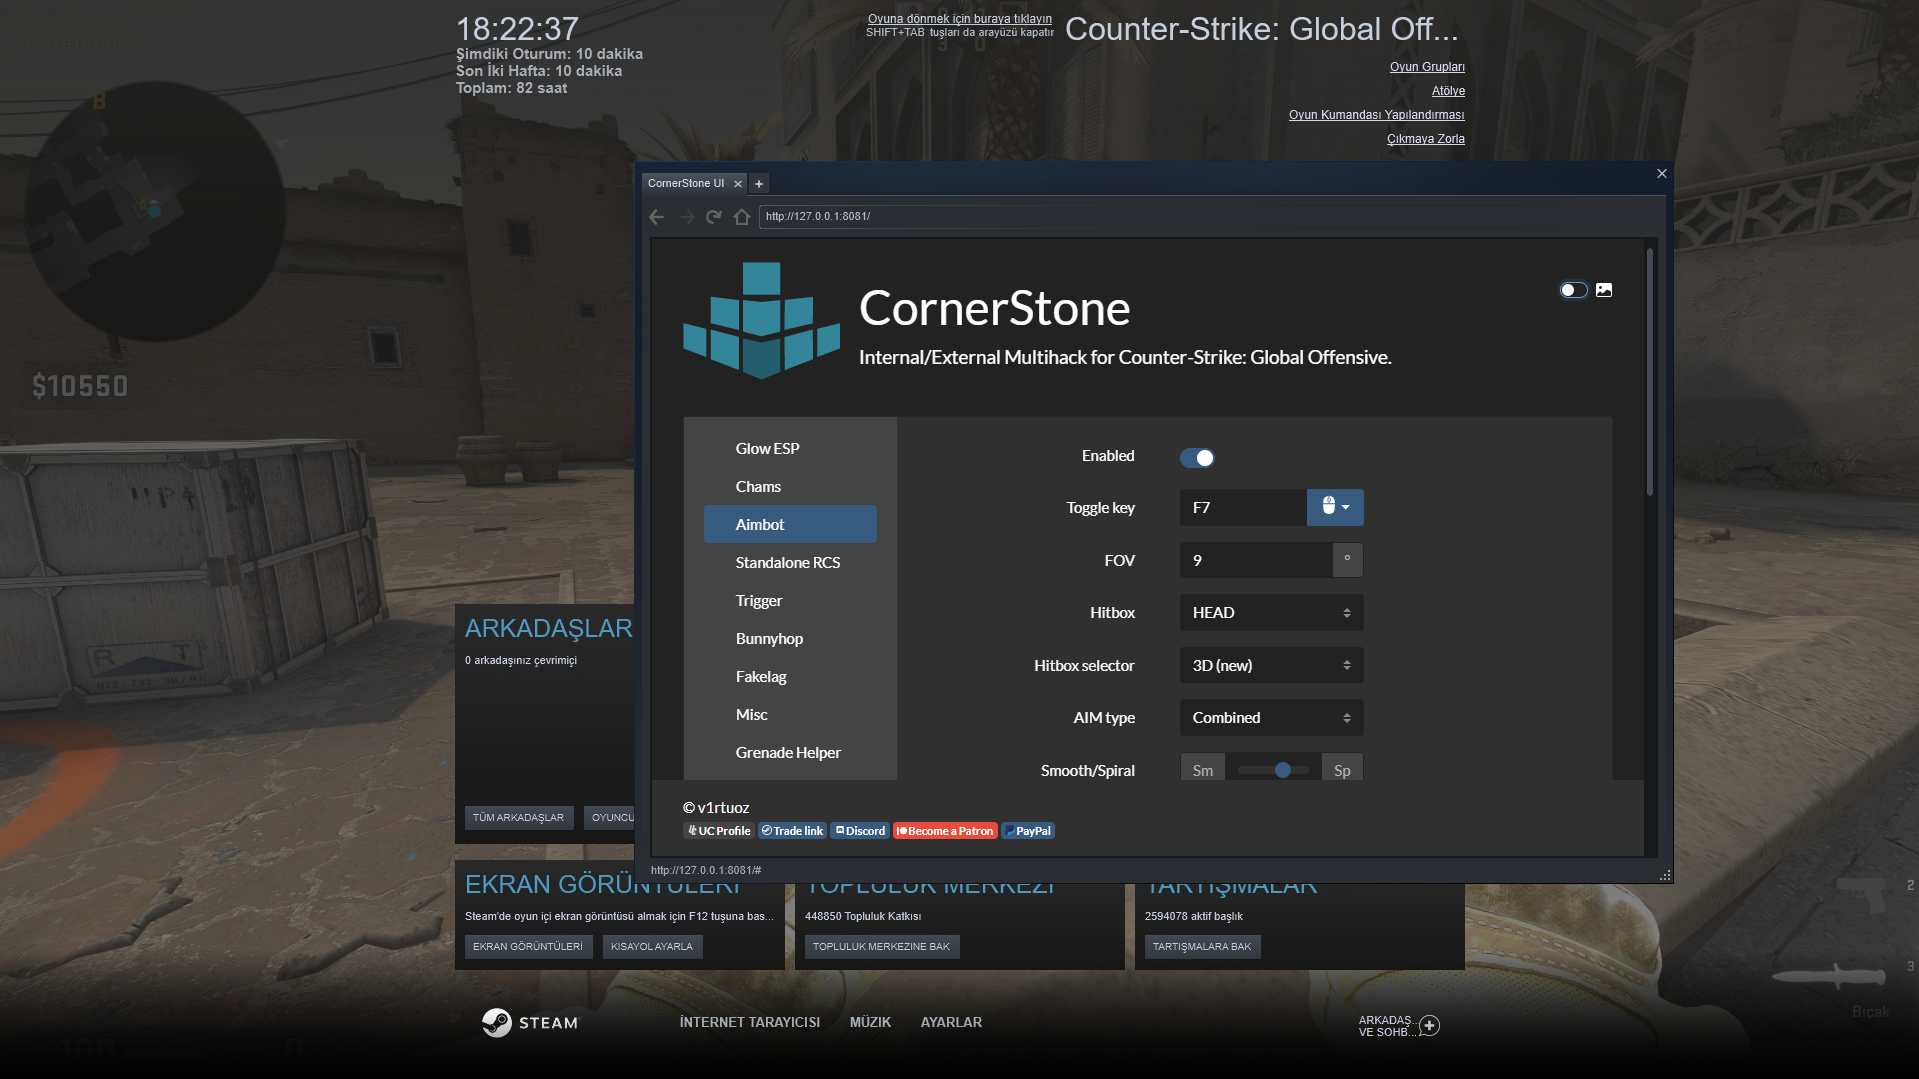Open the Hitbox dropdown showing HEAD
Viewport: 1919px width, 1079px height.
[x=1271, y=613]
